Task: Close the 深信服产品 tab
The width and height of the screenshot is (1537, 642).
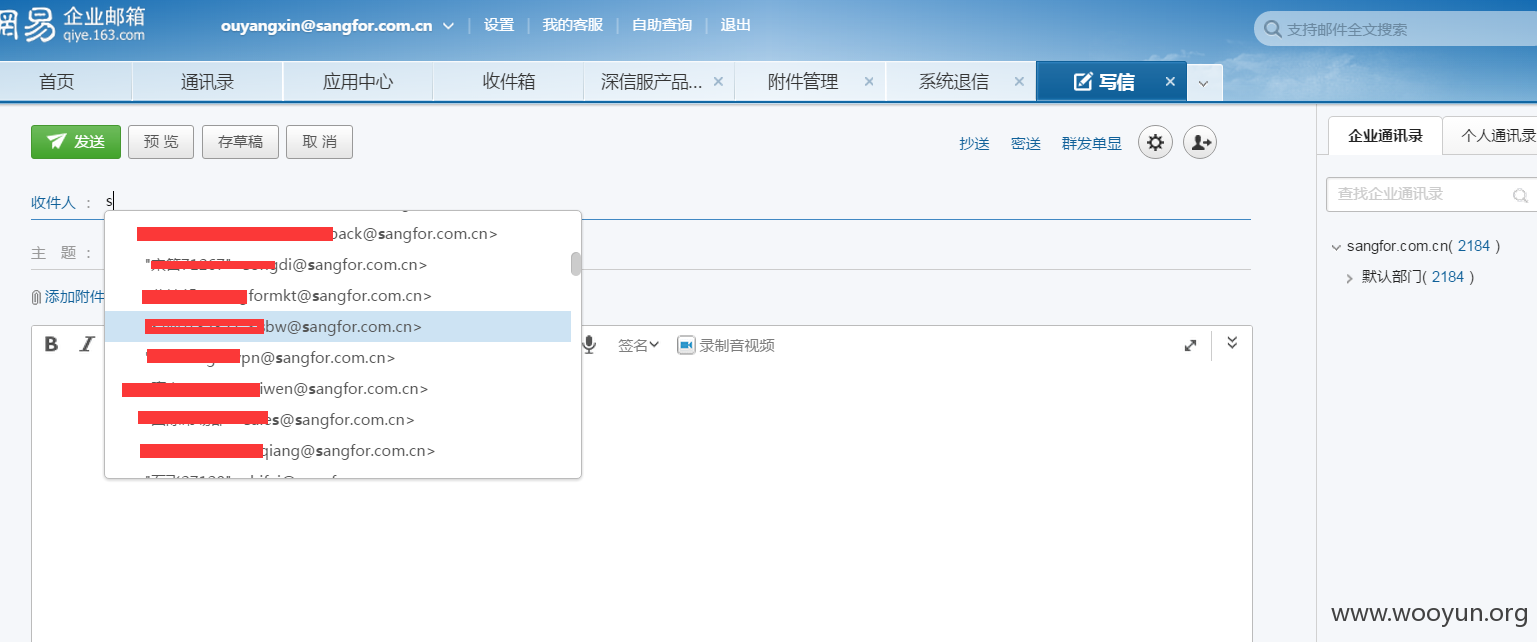Action: pos(718,82)
